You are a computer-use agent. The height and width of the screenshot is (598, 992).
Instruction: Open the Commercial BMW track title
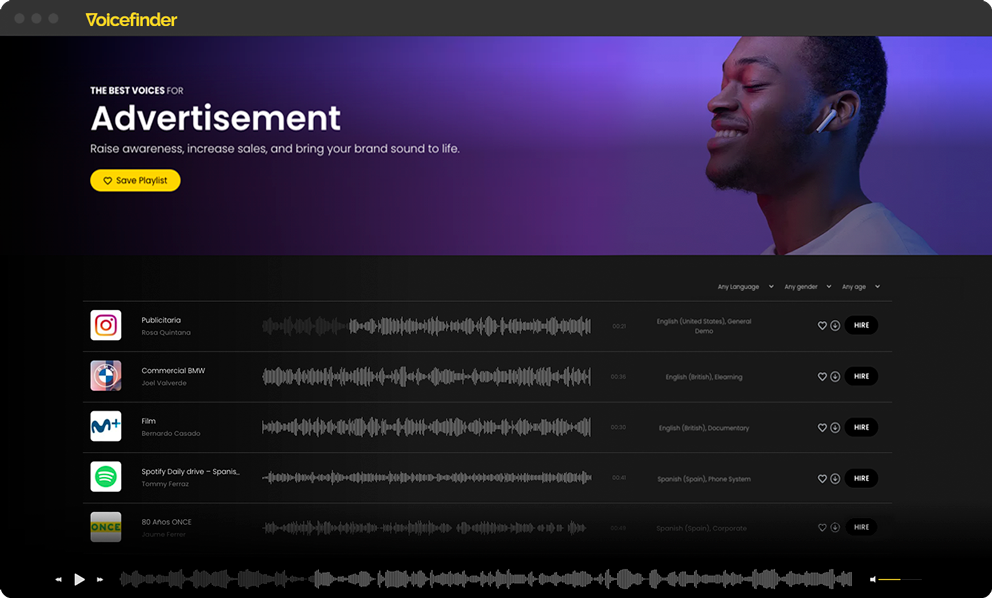[x=173, y=371]
